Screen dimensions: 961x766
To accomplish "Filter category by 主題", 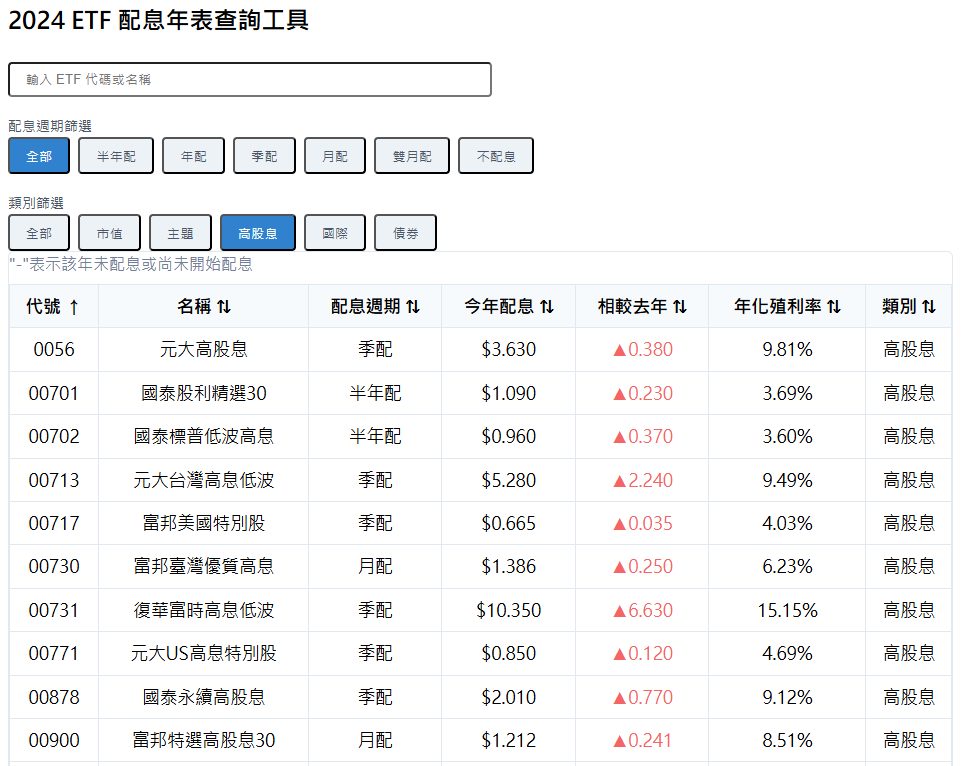I will coord(180,233).
